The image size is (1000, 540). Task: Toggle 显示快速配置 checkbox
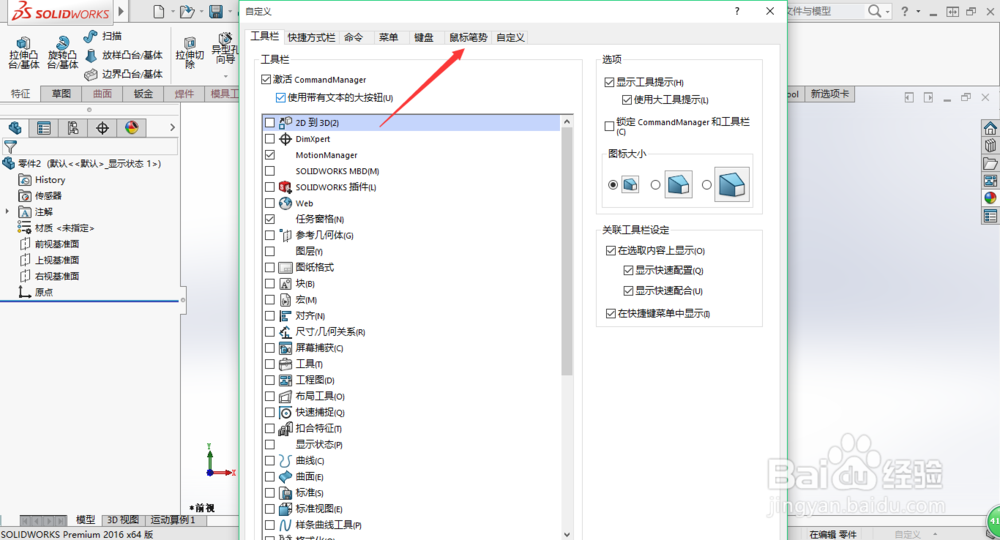coord(628,270)
